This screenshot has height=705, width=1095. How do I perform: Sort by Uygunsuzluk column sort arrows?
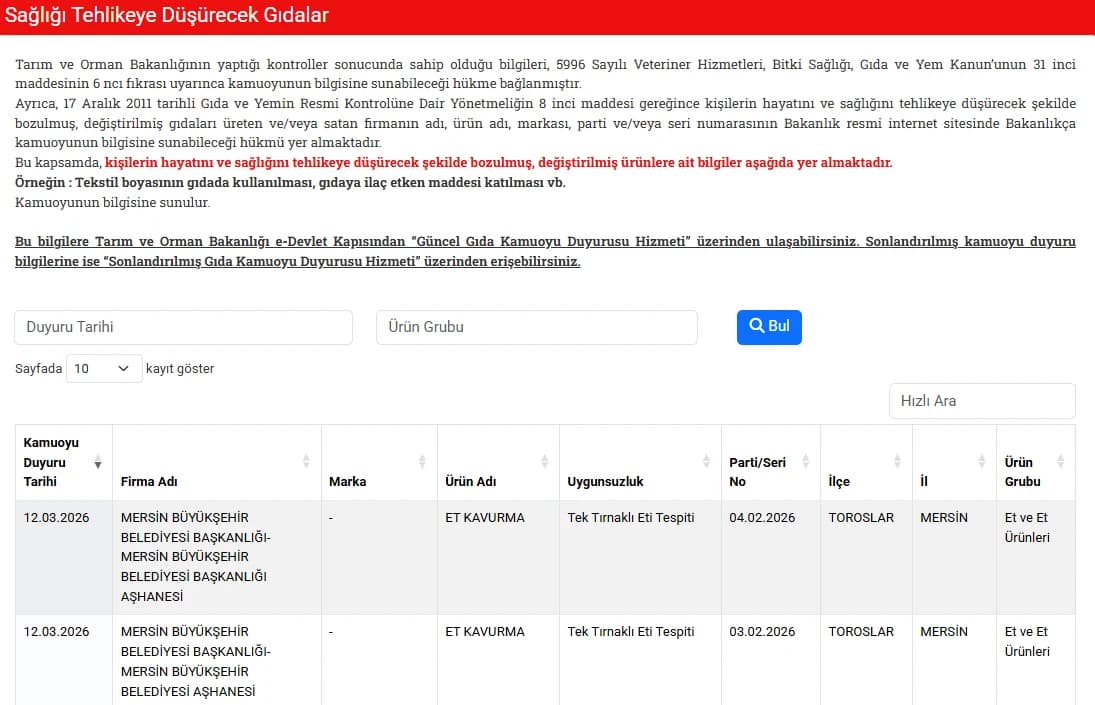(706, 461)
